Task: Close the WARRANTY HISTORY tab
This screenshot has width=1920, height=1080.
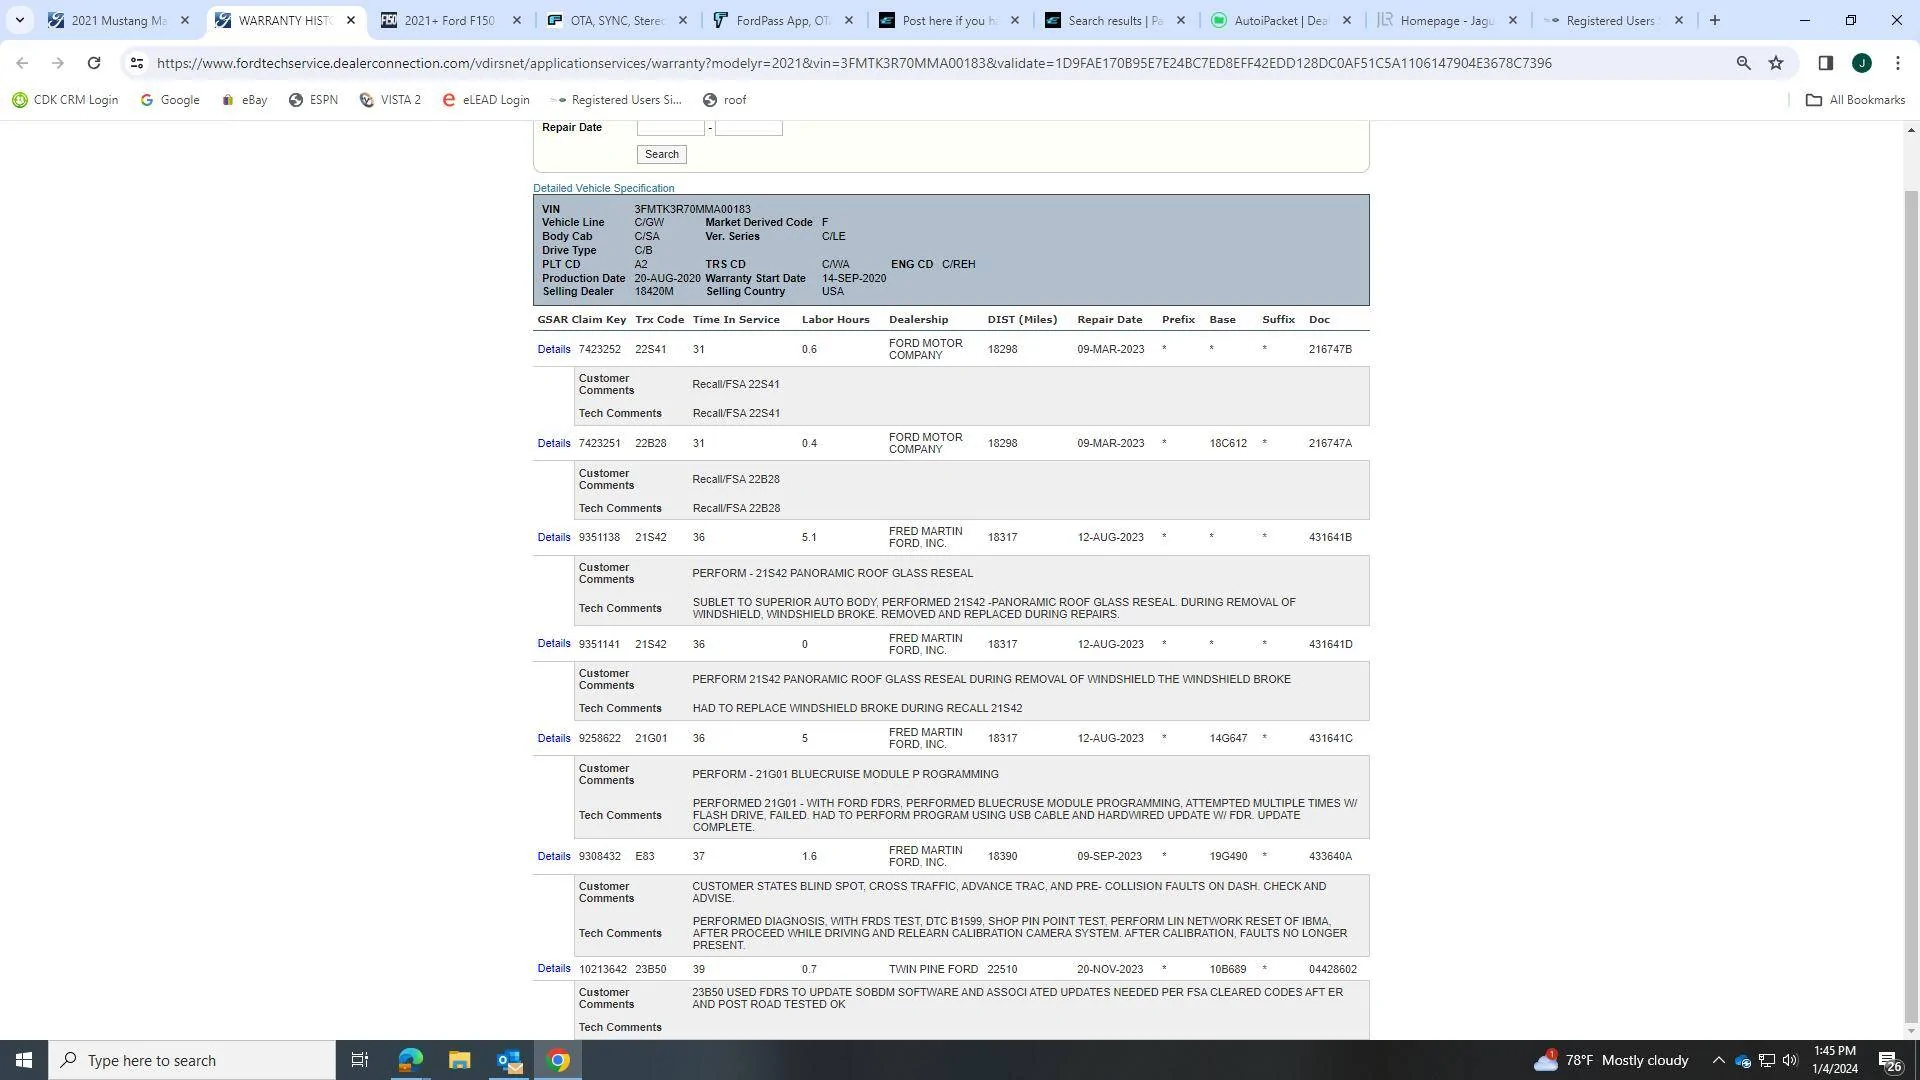Action: click(350, 20)
